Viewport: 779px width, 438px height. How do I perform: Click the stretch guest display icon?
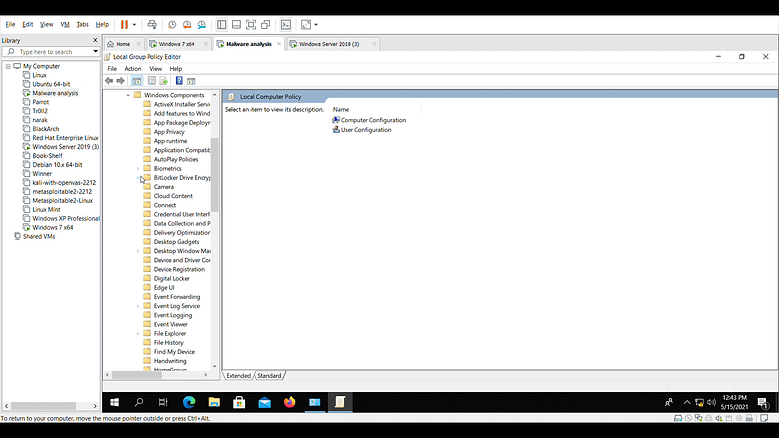tap(306, 24)
